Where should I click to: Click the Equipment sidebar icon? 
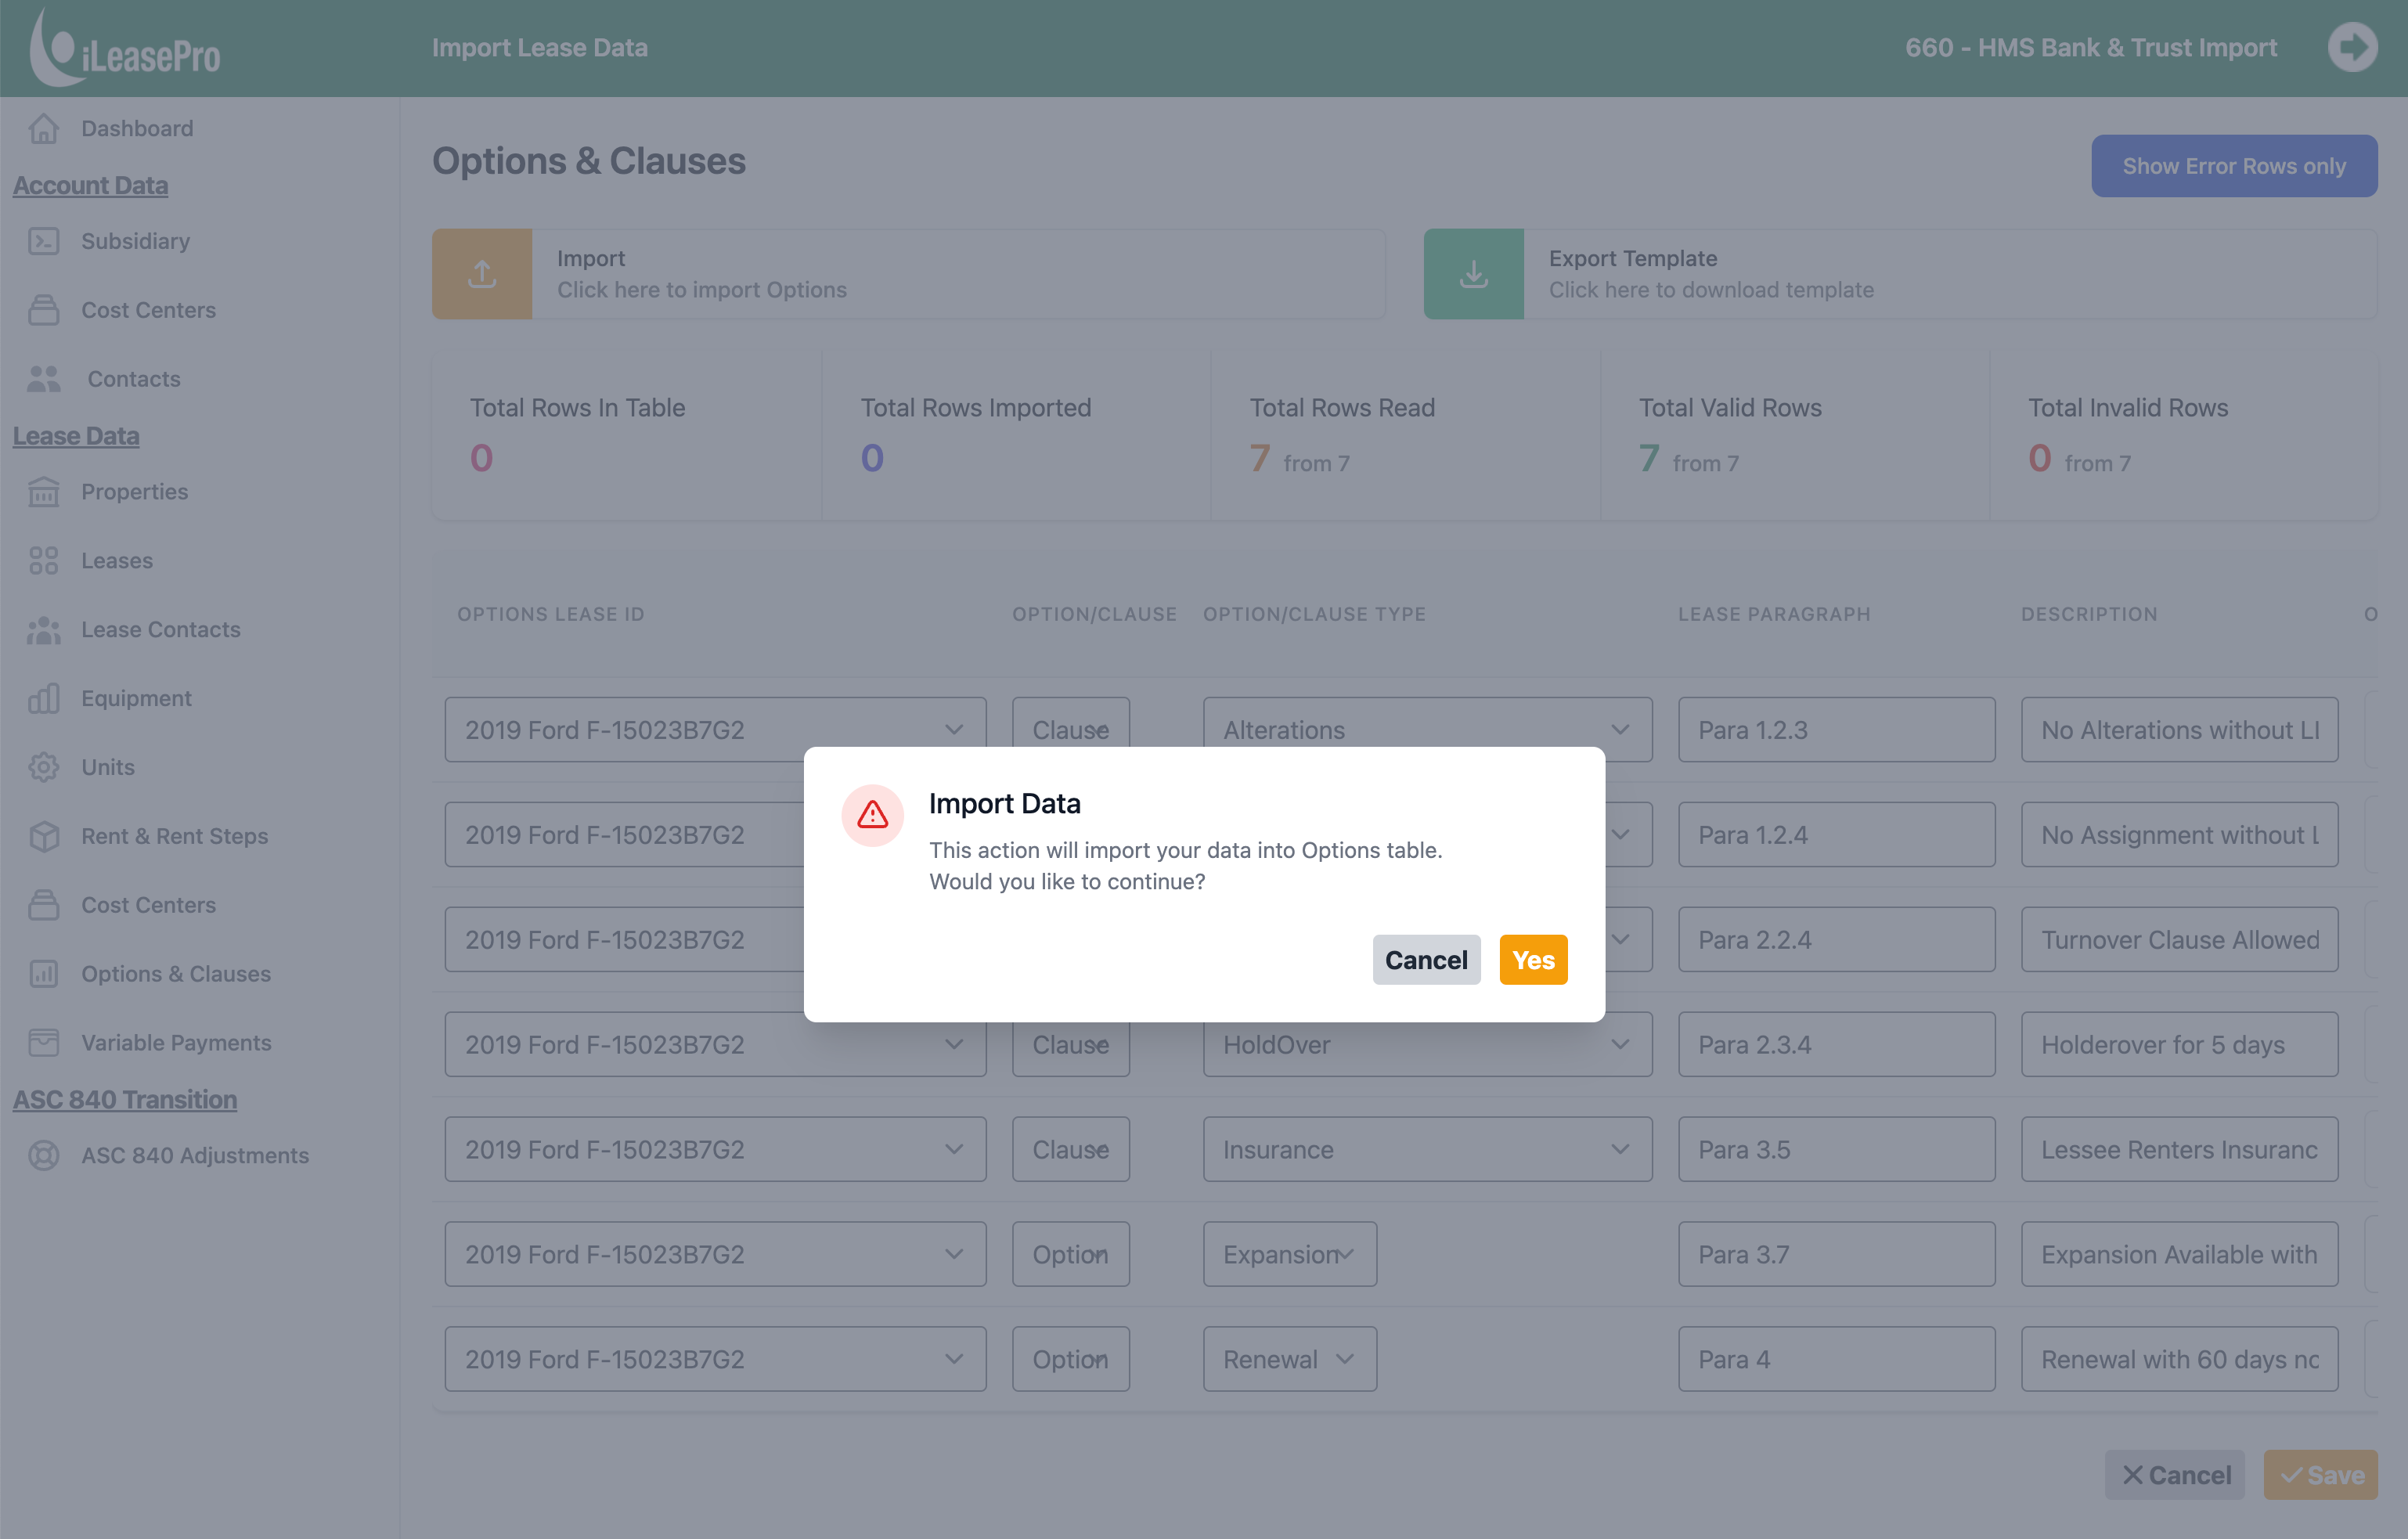(44, 698)
